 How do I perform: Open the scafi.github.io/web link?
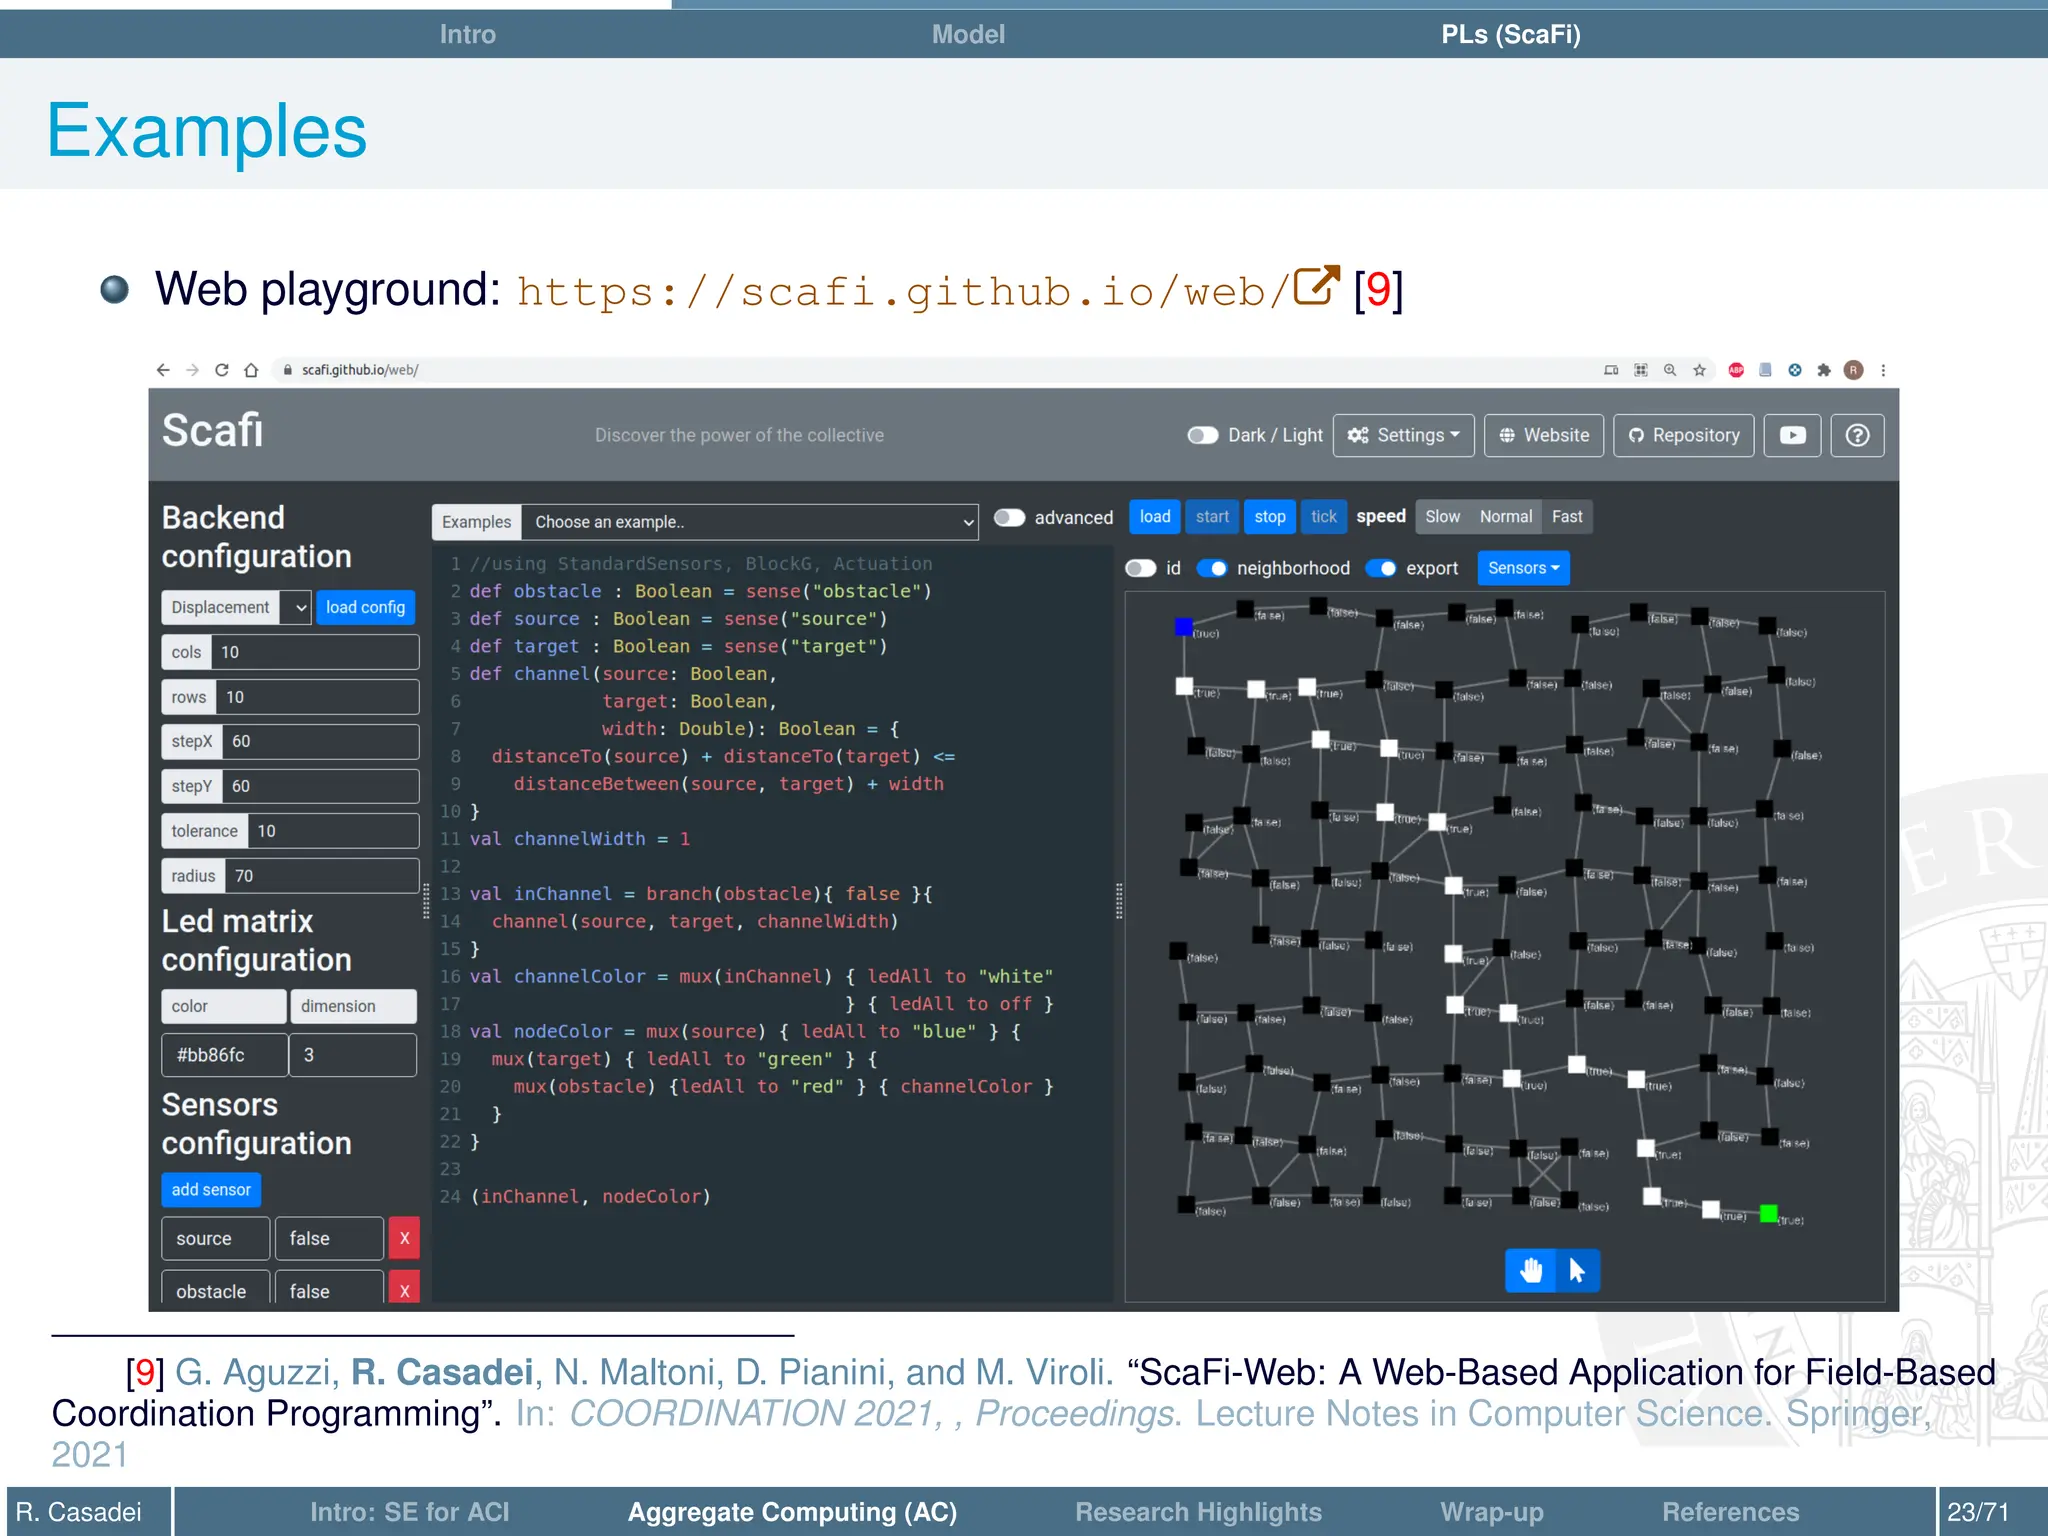click(902, 291)
